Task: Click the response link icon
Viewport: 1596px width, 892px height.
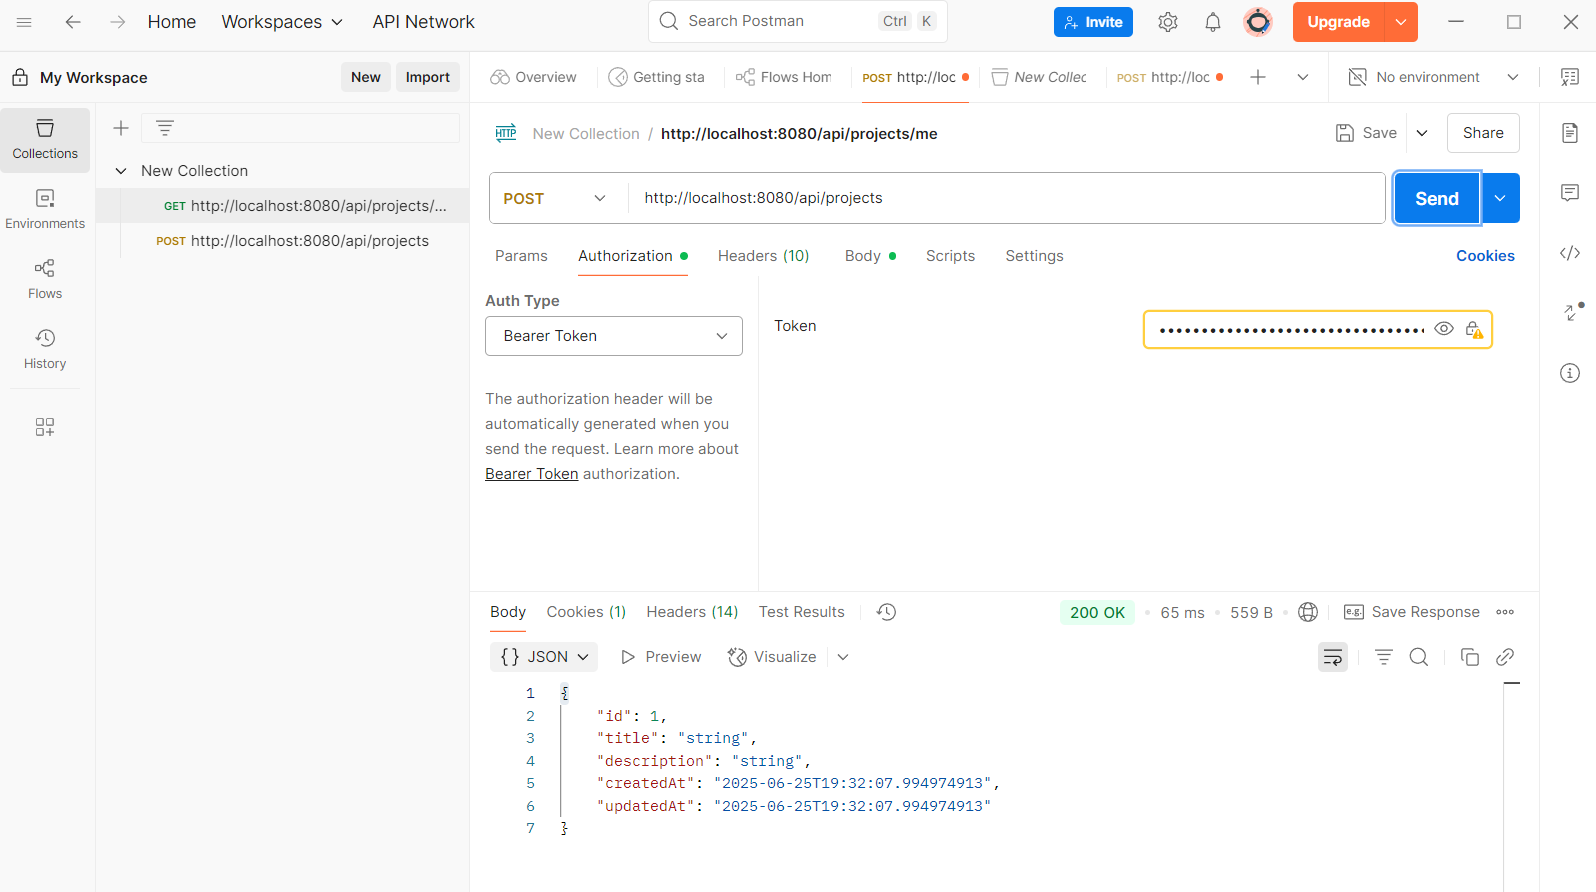Action: (x=1505, y=657)
